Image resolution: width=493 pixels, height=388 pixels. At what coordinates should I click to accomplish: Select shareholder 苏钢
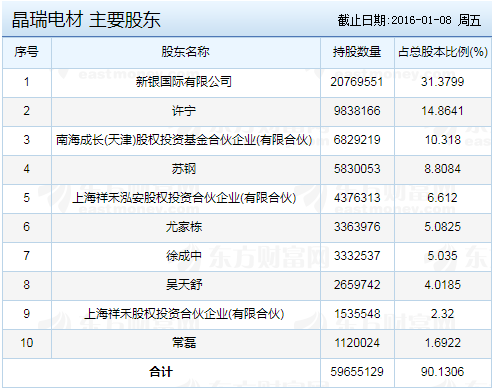click(184, 169)
